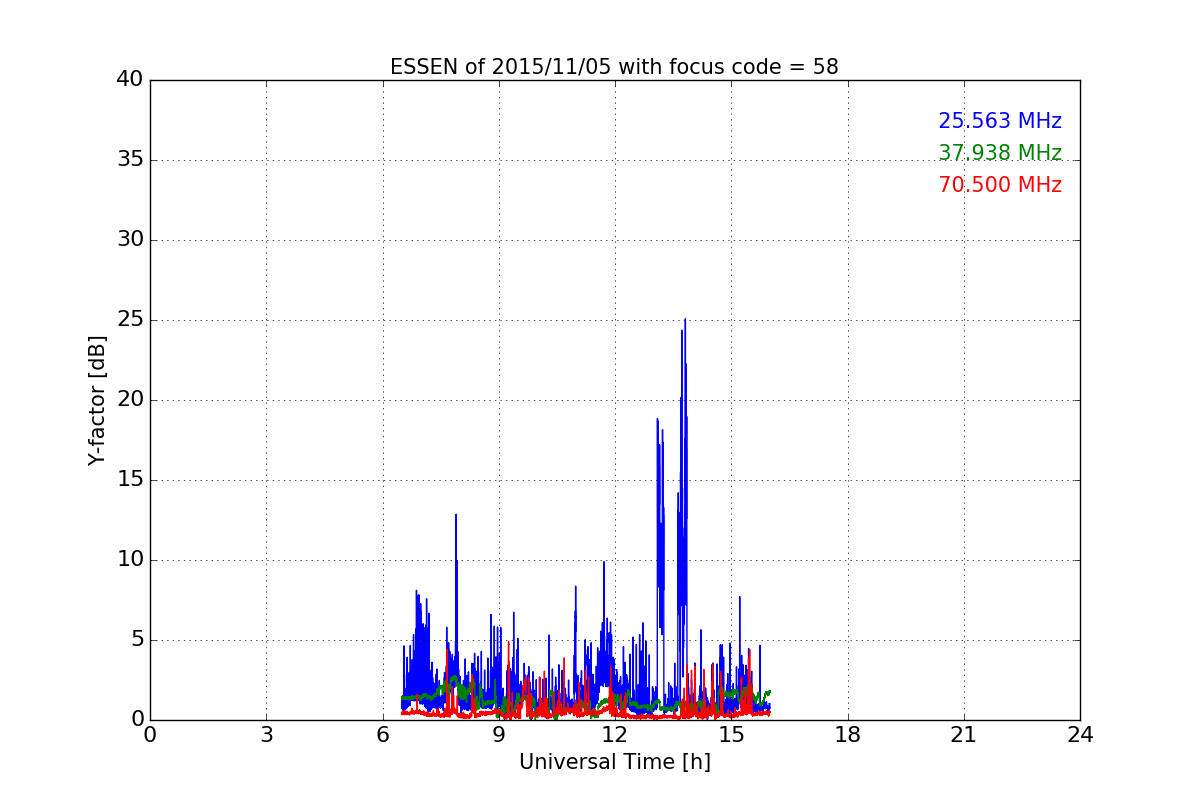The width and height of the screenshot is (1200, 800).
Task: Click the x-axis tick label 21
Action: click(964, 735)
